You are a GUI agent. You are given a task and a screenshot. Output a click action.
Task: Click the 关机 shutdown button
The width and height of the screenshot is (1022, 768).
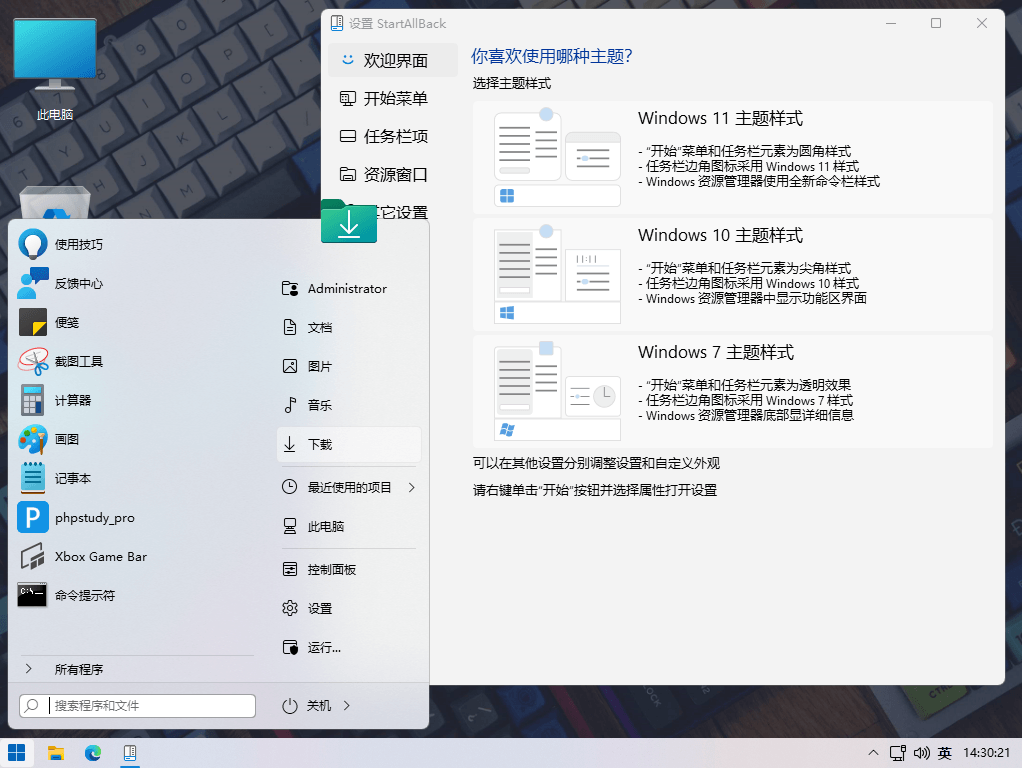[306, 706]
